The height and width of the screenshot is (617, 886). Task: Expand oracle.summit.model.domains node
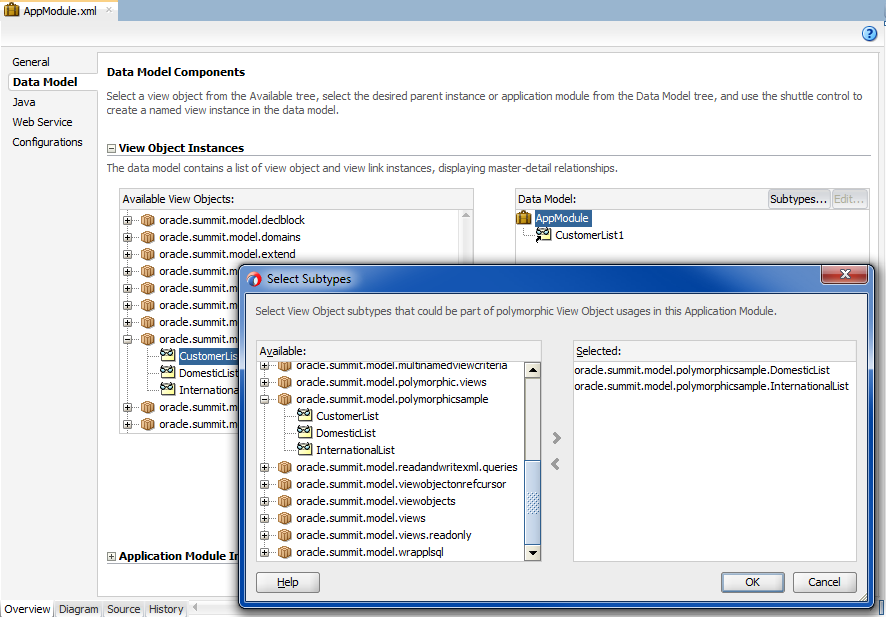(128, 237)
